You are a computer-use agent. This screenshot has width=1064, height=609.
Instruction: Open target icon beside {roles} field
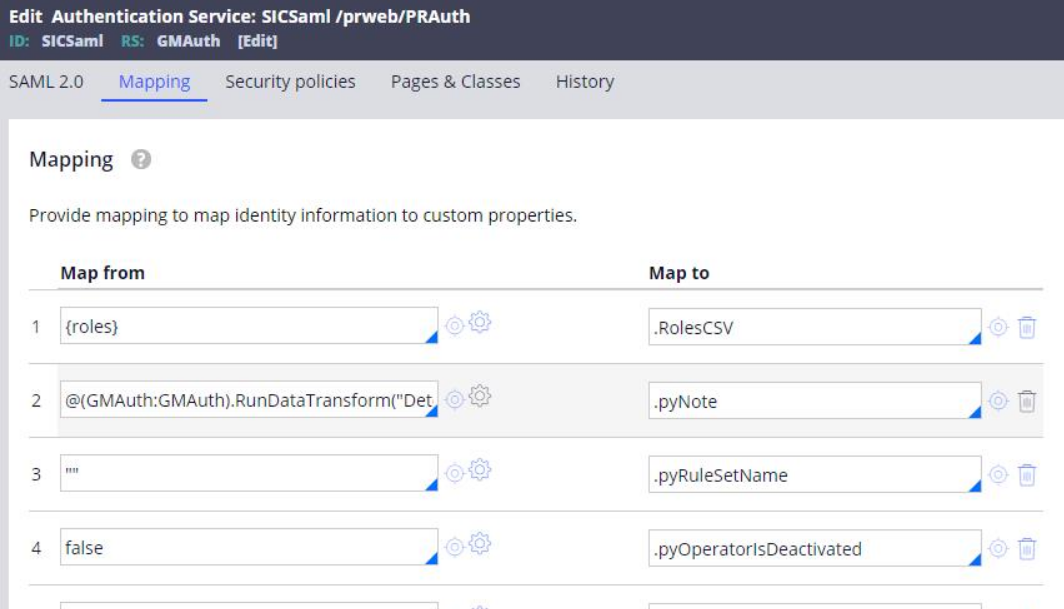pos(455,326)
